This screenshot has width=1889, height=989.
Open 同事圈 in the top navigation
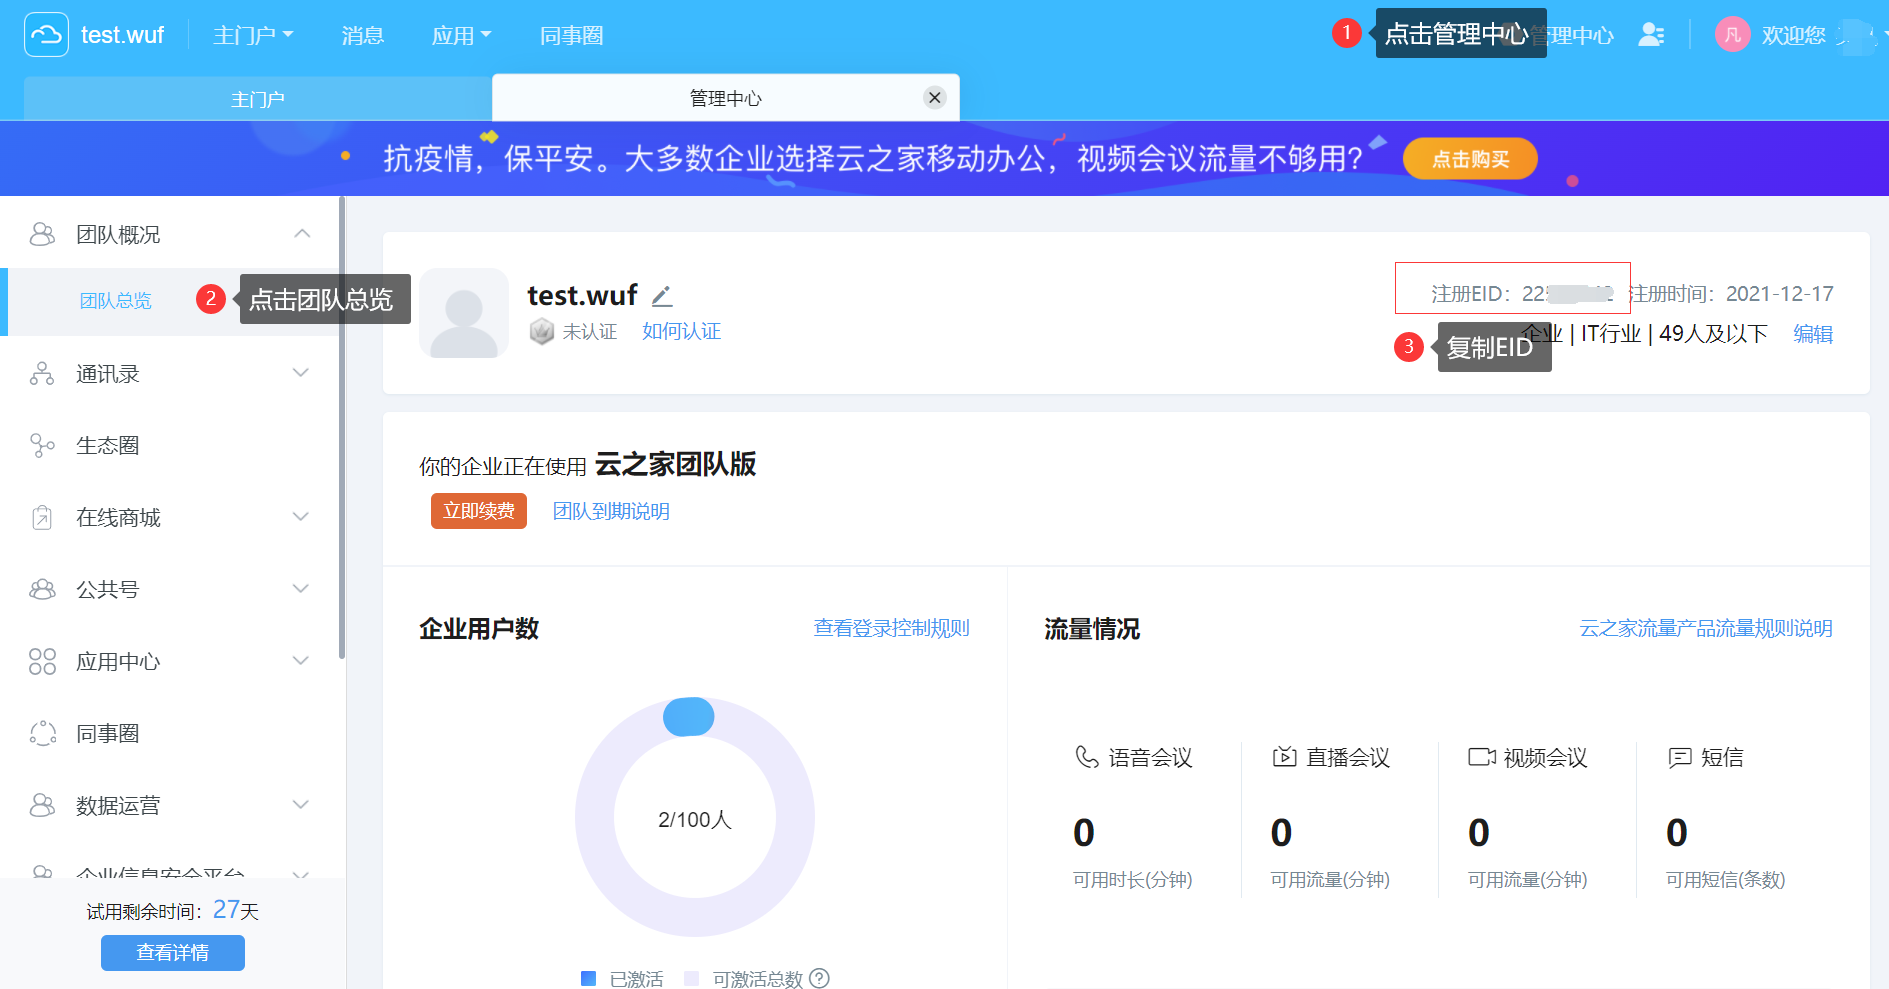(571, 35)
